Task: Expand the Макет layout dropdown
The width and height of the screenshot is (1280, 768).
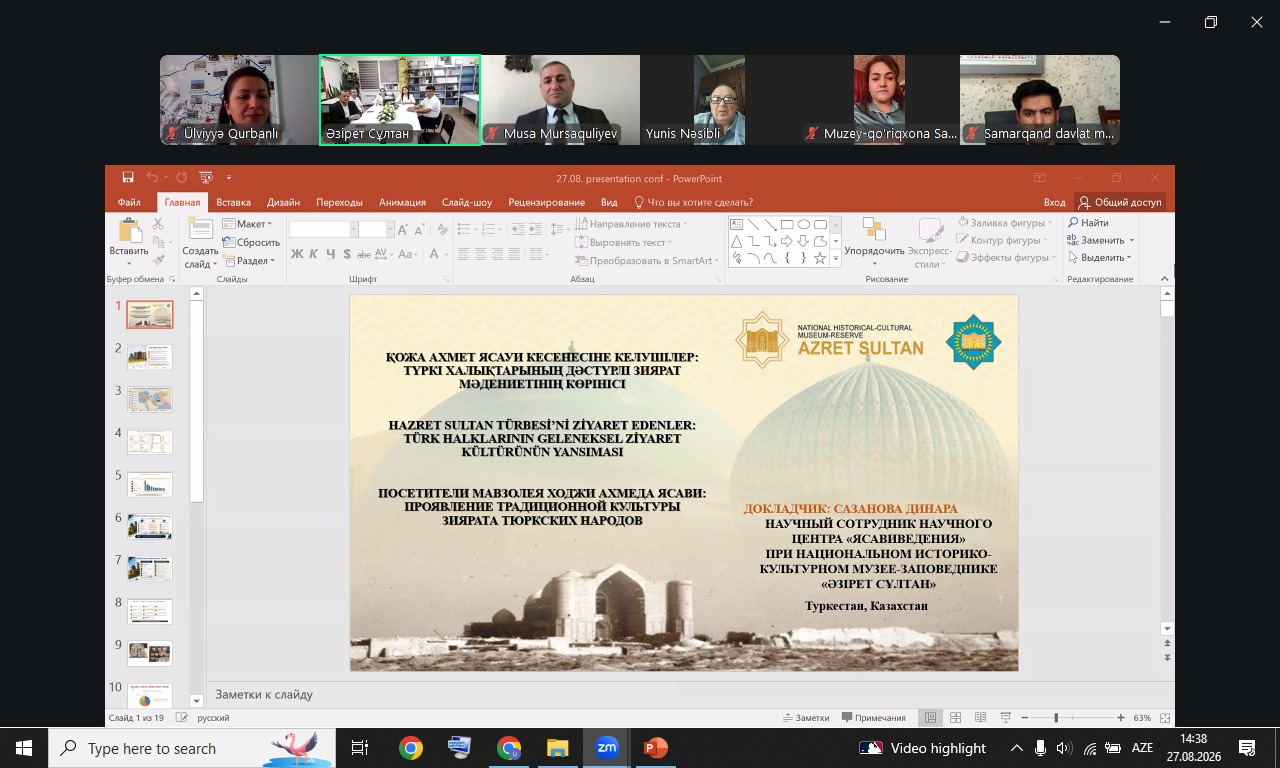Action: point(247,224)
